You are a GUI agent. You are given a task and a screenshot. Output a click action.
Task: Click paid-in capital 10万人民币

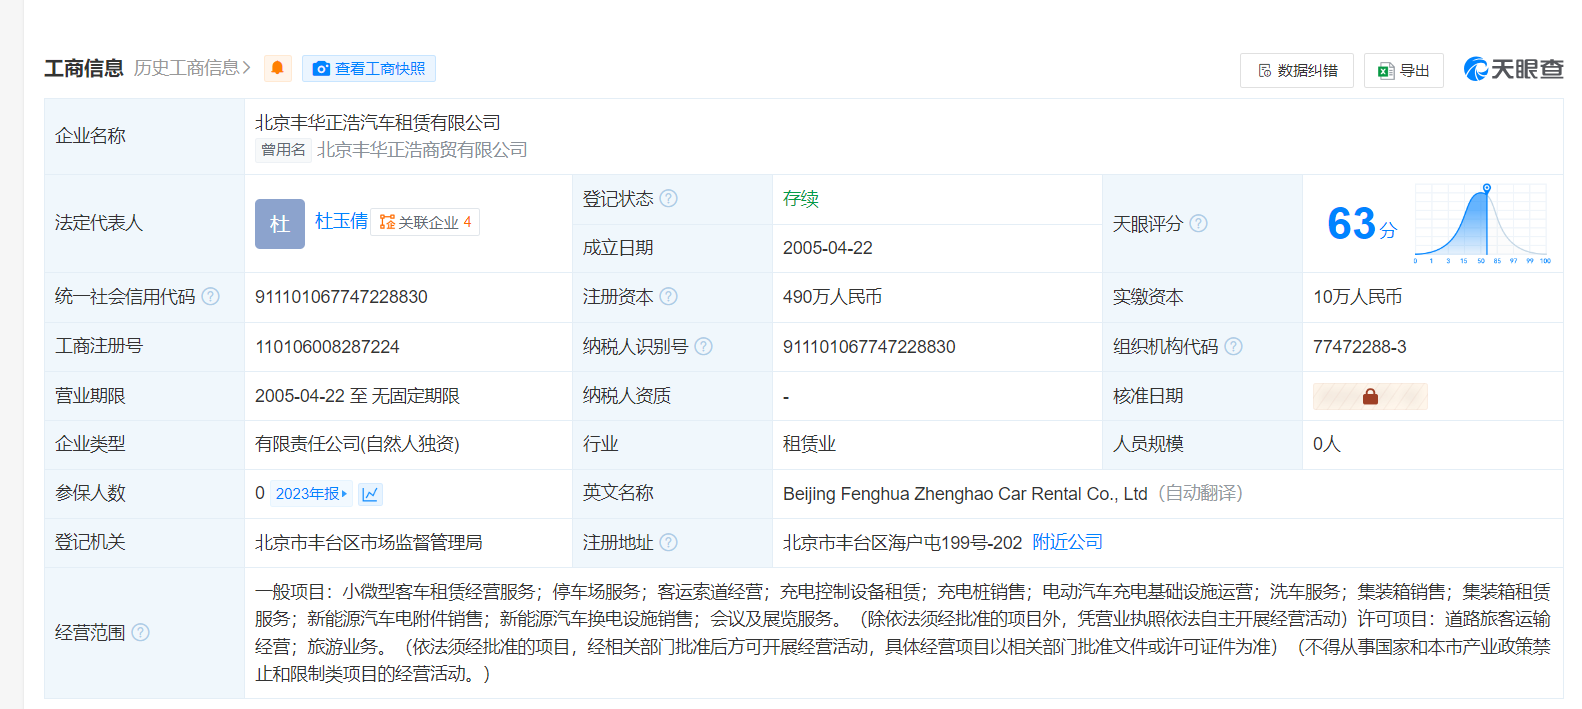click(1357, 297)
